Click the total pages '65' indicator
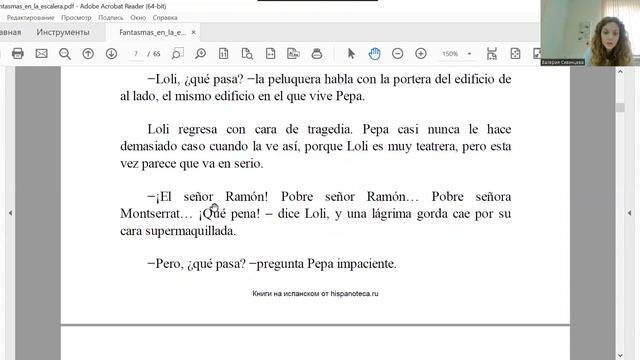The image size is (640, 360). click(x=157, y=54)
